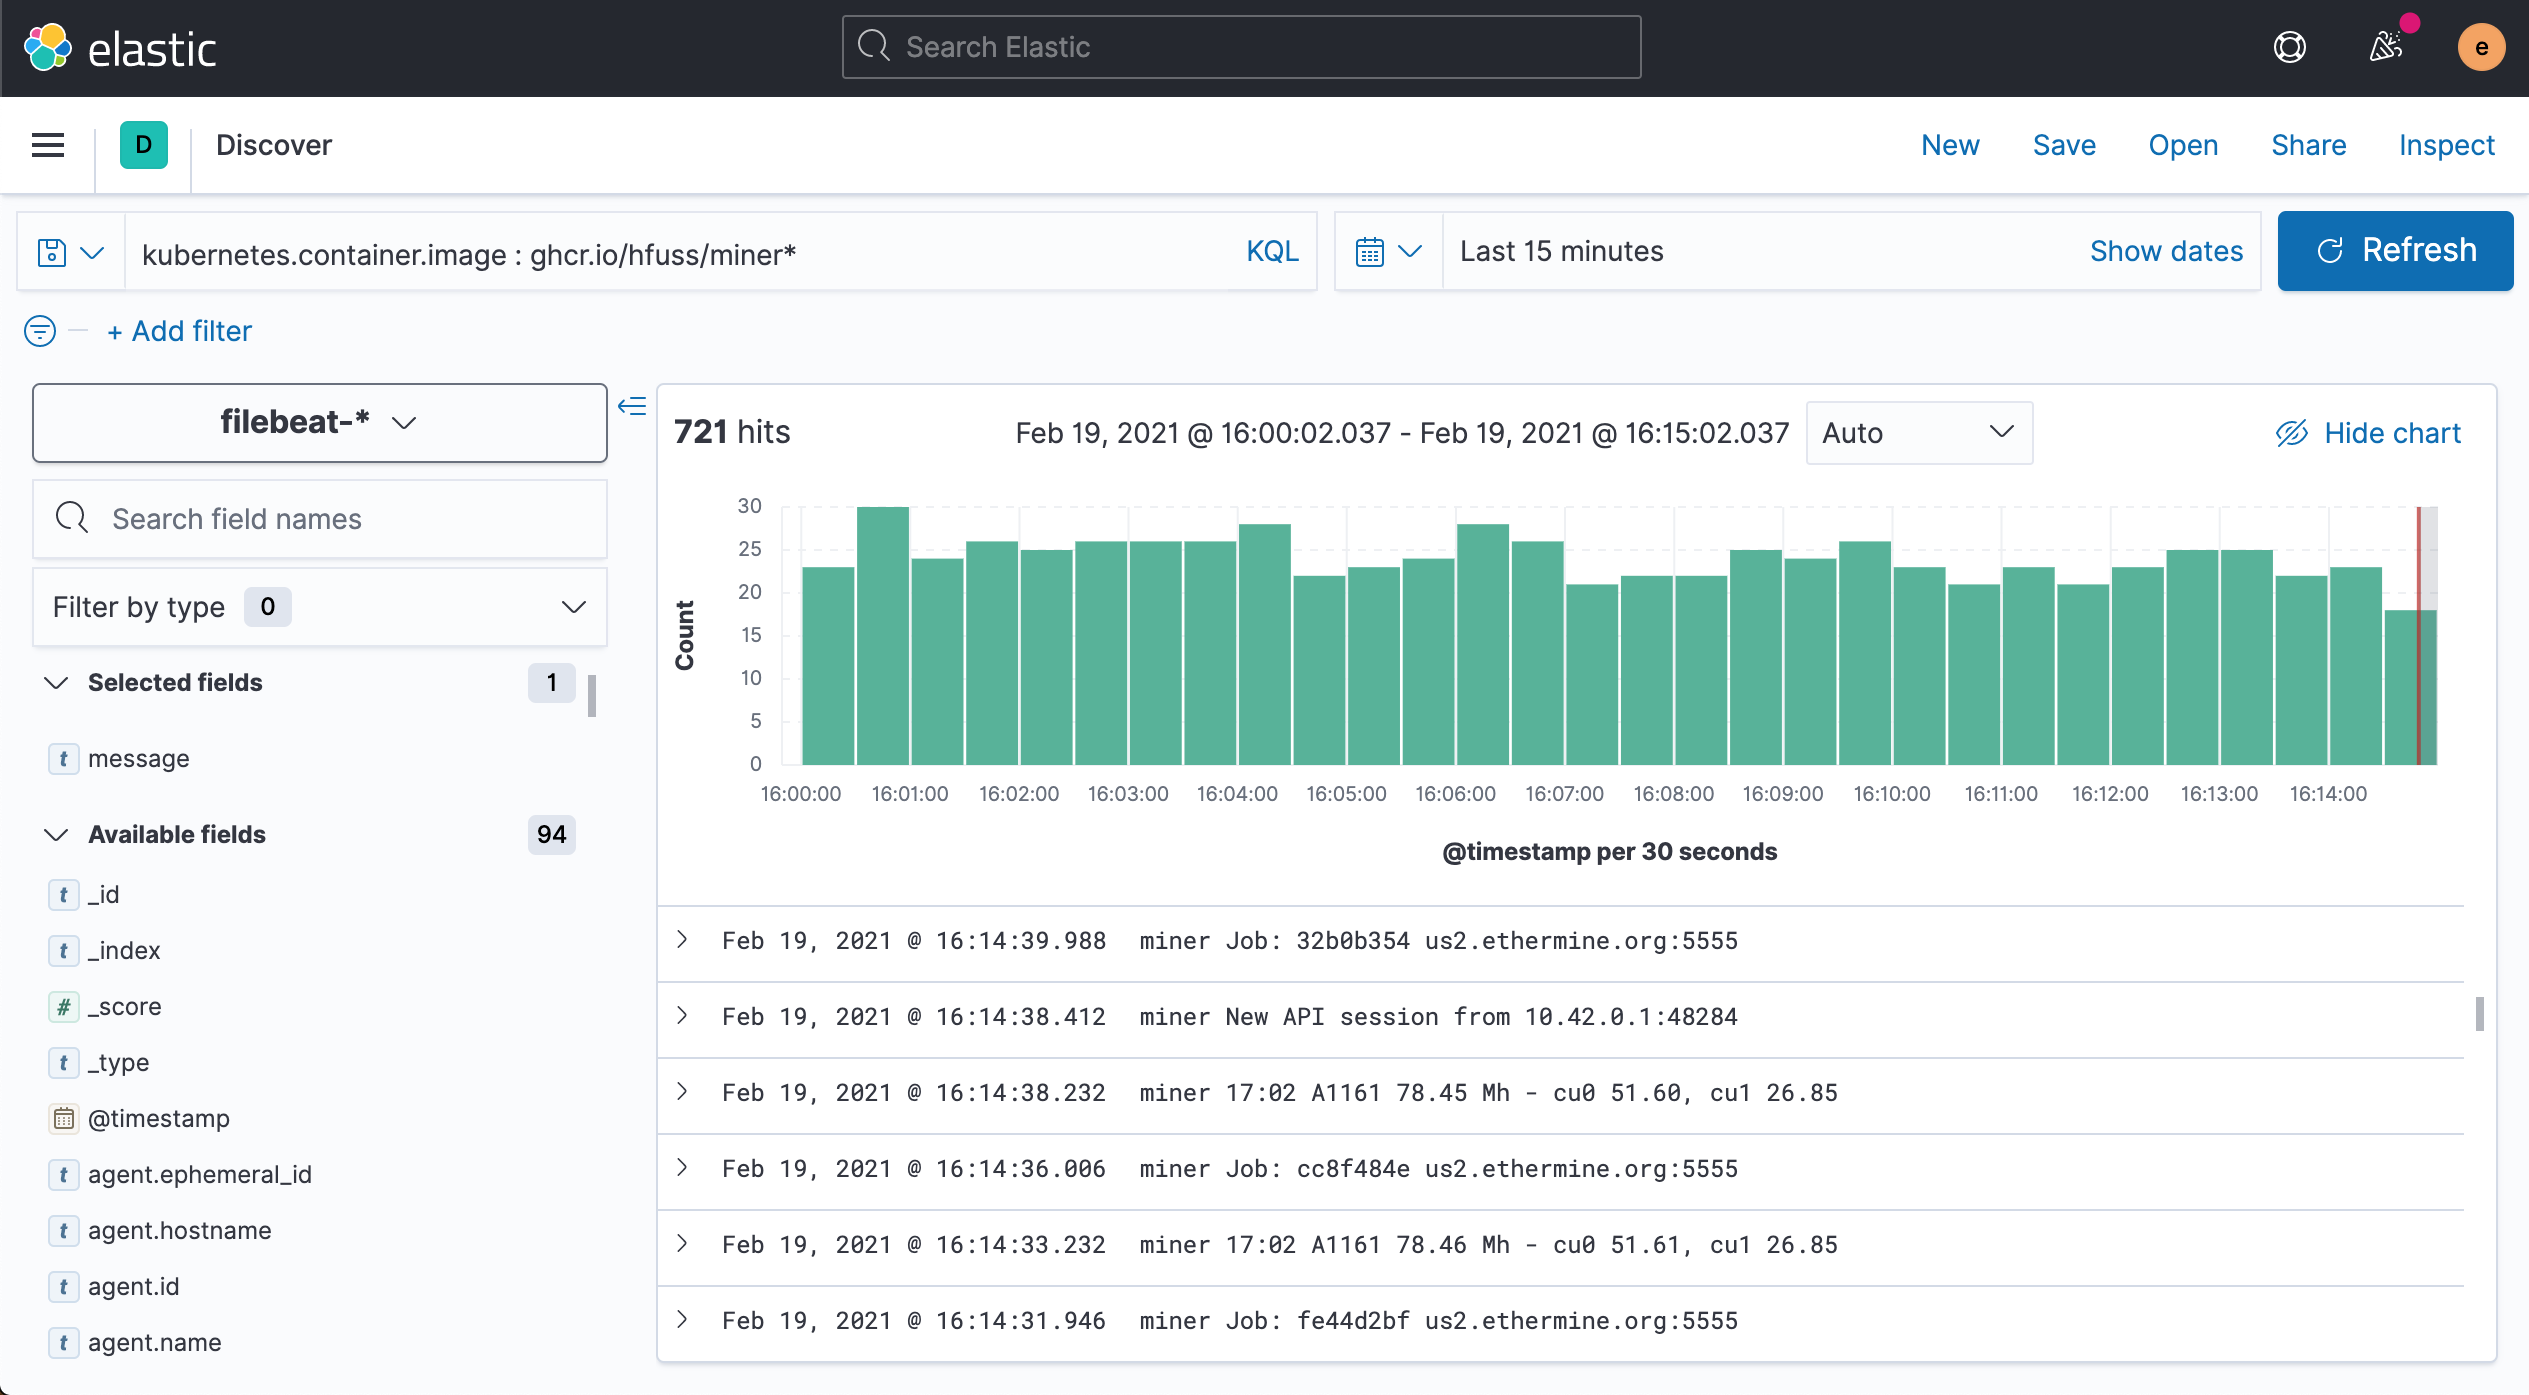
Task: Toggle the Filter by type selector
Action: click(318, 606)
